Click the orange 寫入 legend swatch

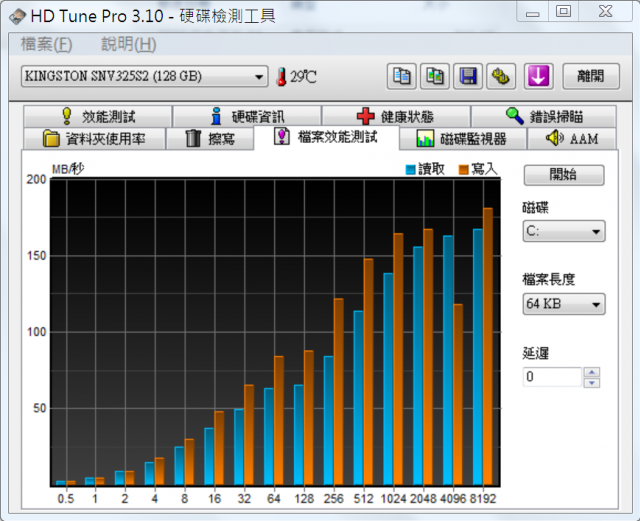463,169
